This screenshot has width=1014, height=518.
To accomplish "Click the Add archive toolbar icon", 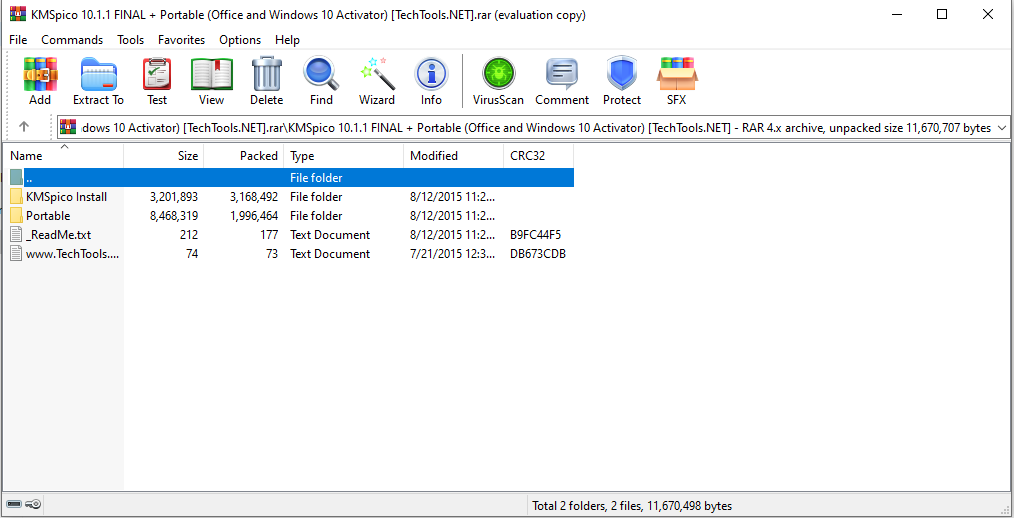I will pyautogui.click(x=40, y=74).
